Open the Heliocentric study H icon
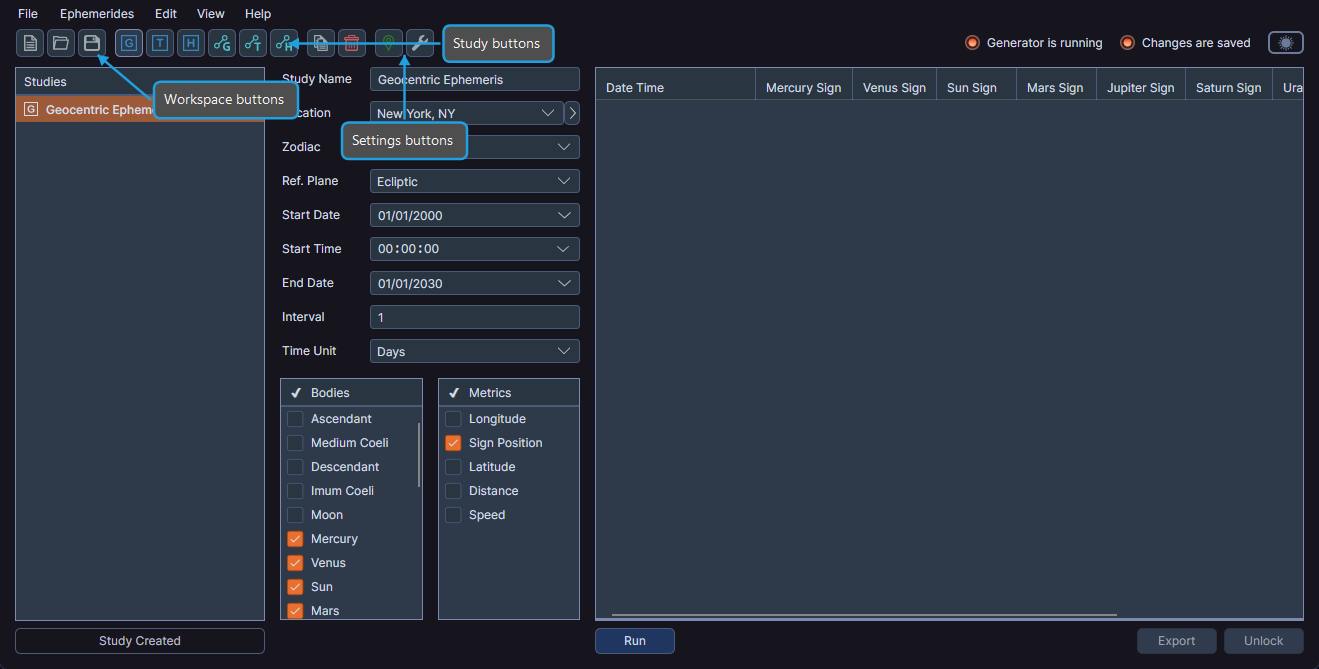1319x669 pixels. (x=190, y=43)
